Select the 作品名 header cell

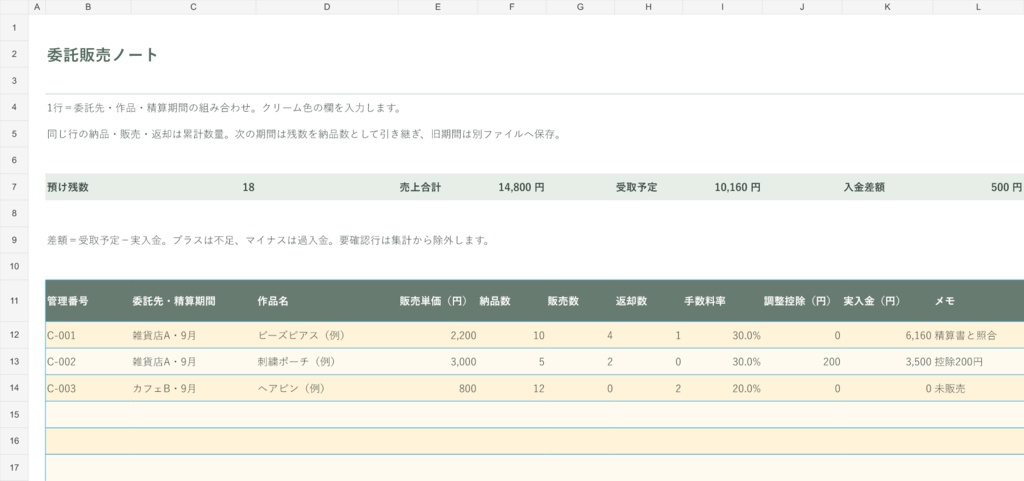(327, 301)
